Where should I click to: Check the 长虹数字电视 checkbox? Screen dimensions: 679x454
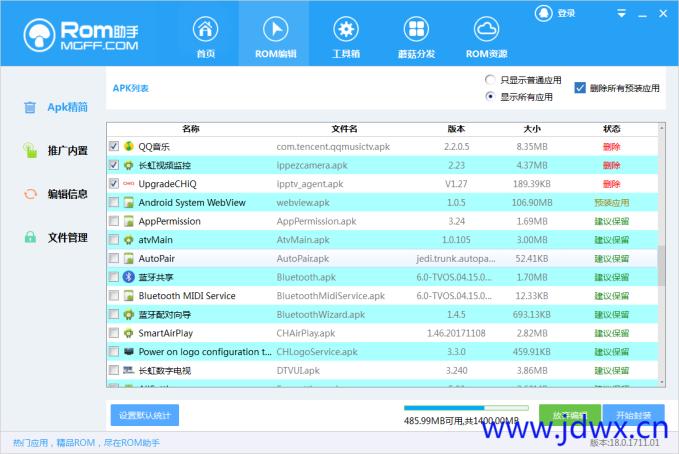tap(114, 370)
